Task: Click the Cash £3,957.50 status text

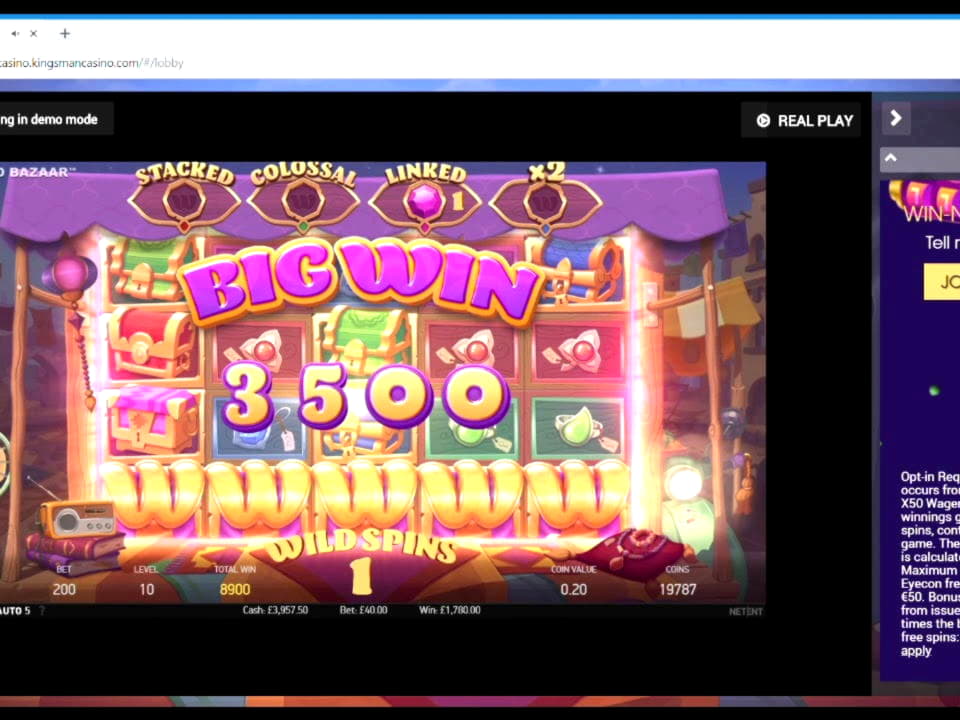Action: (x=275, y=610)
